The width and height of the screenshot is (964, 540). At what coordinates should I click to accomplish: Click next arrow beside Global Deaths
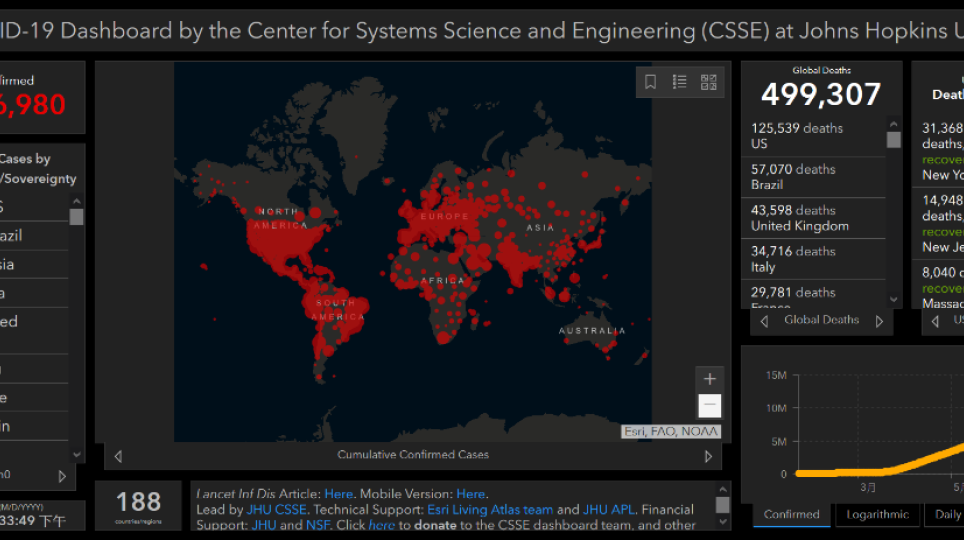click(880, 321)
